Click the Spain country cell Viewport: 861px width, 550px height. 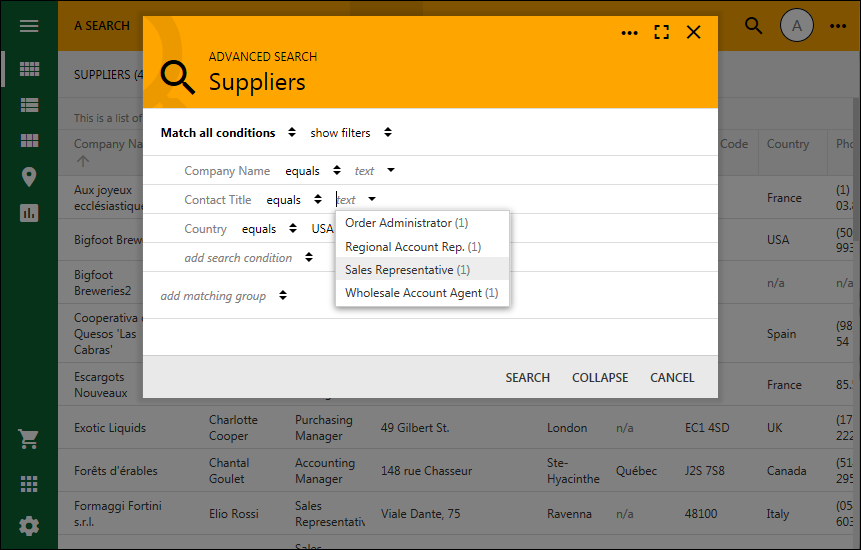[781, 334]
